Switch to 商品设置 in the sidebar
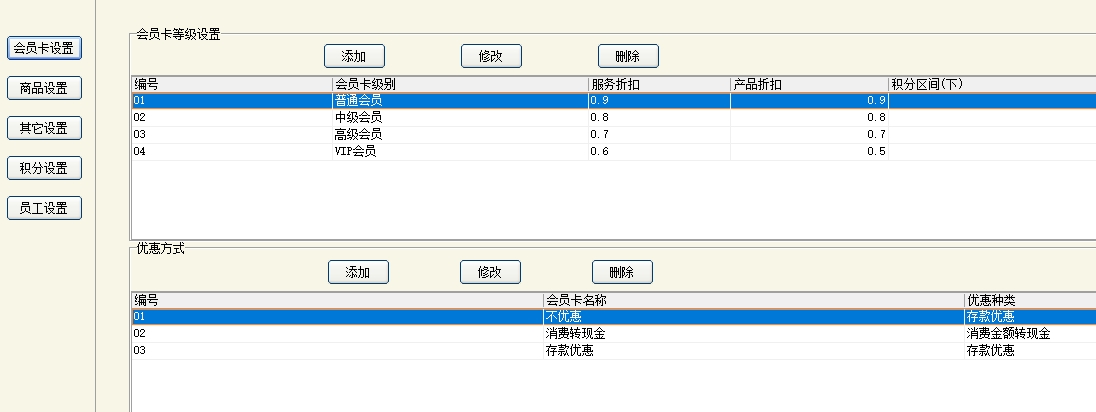This screenshot has height=412, width=1096. [44, 88]
